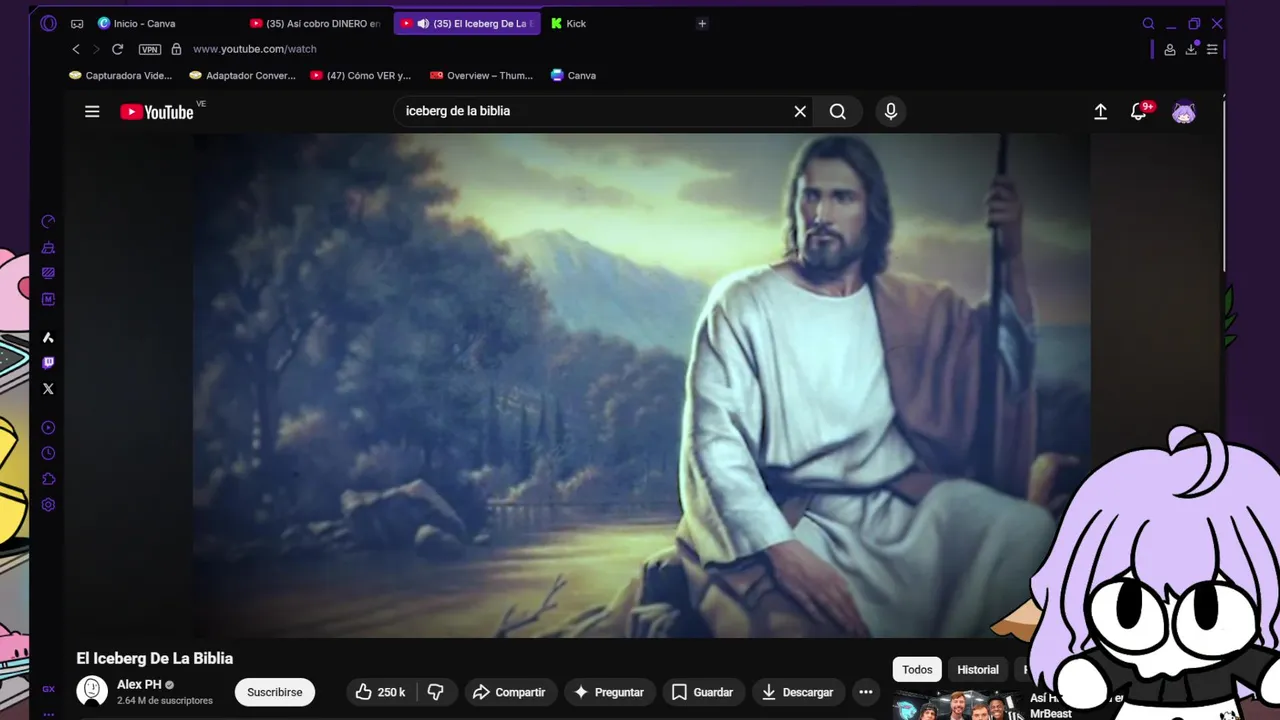The height and width of the screenshot is (720, 1280).
Task: Focus the www.youtube.com/watch address field
Action: pos(254,49)
